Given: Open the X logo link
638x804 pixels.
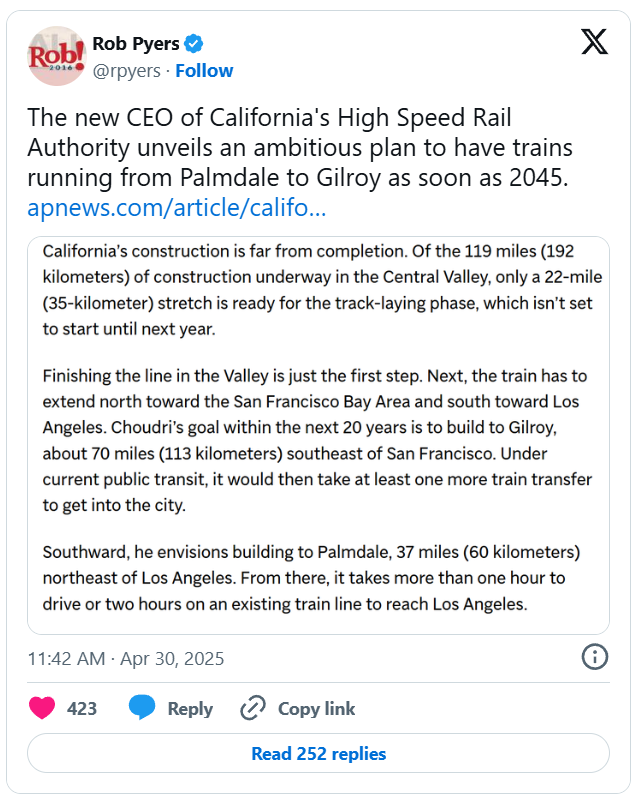Looking at the screenshot, I should click(x=594, y=42).
